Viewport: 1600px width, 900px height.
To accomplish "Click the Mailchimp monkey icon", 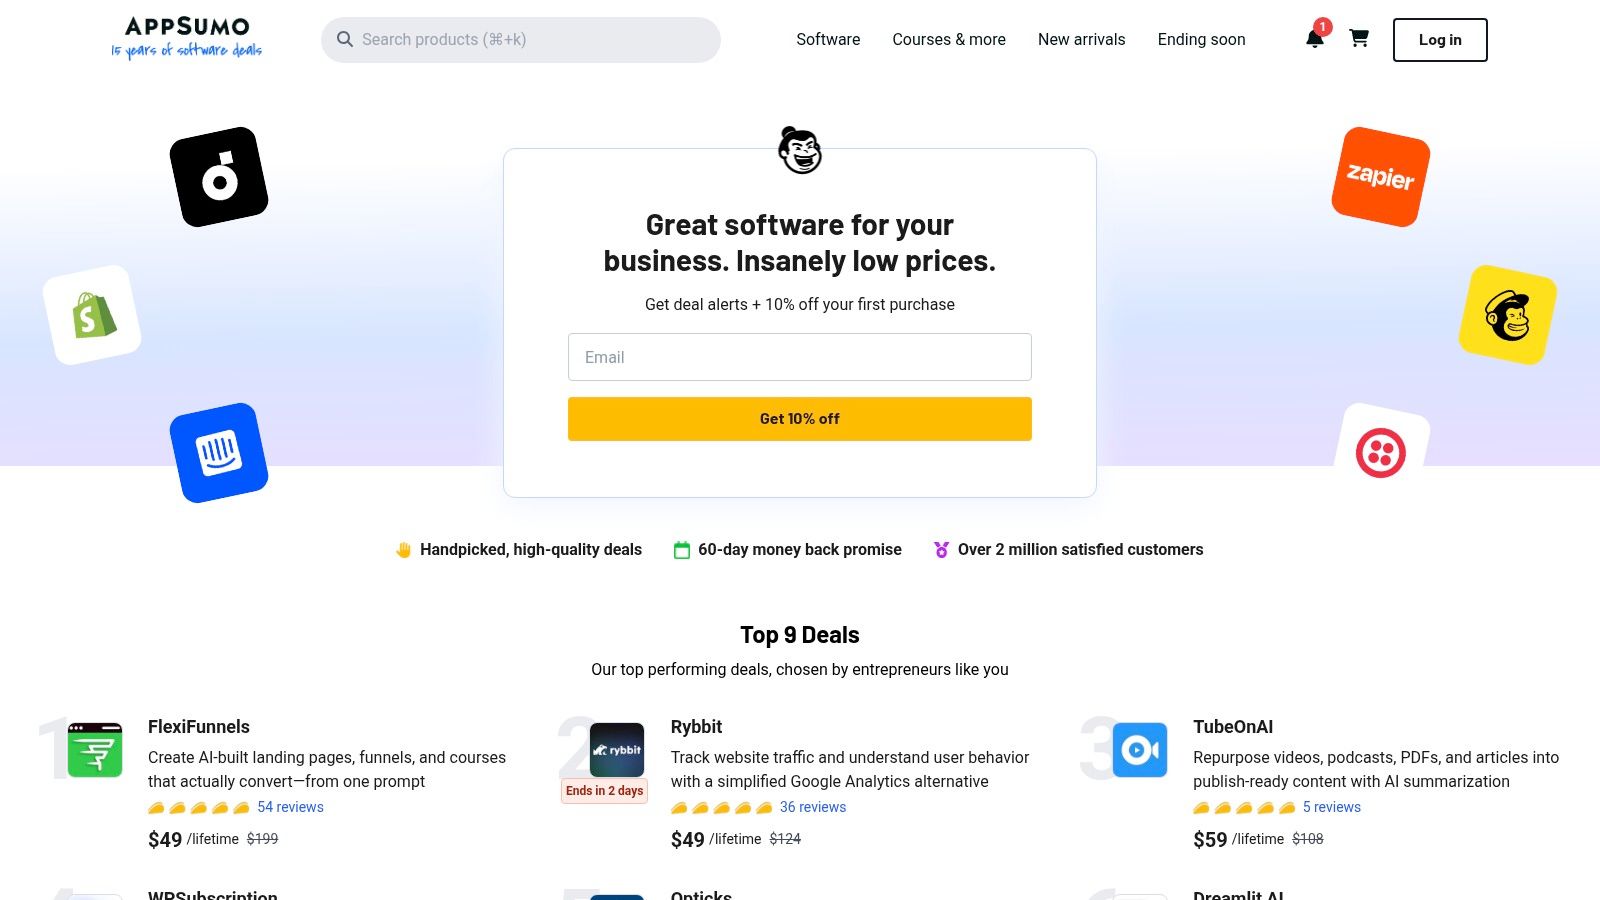I will pos(1507,314).
